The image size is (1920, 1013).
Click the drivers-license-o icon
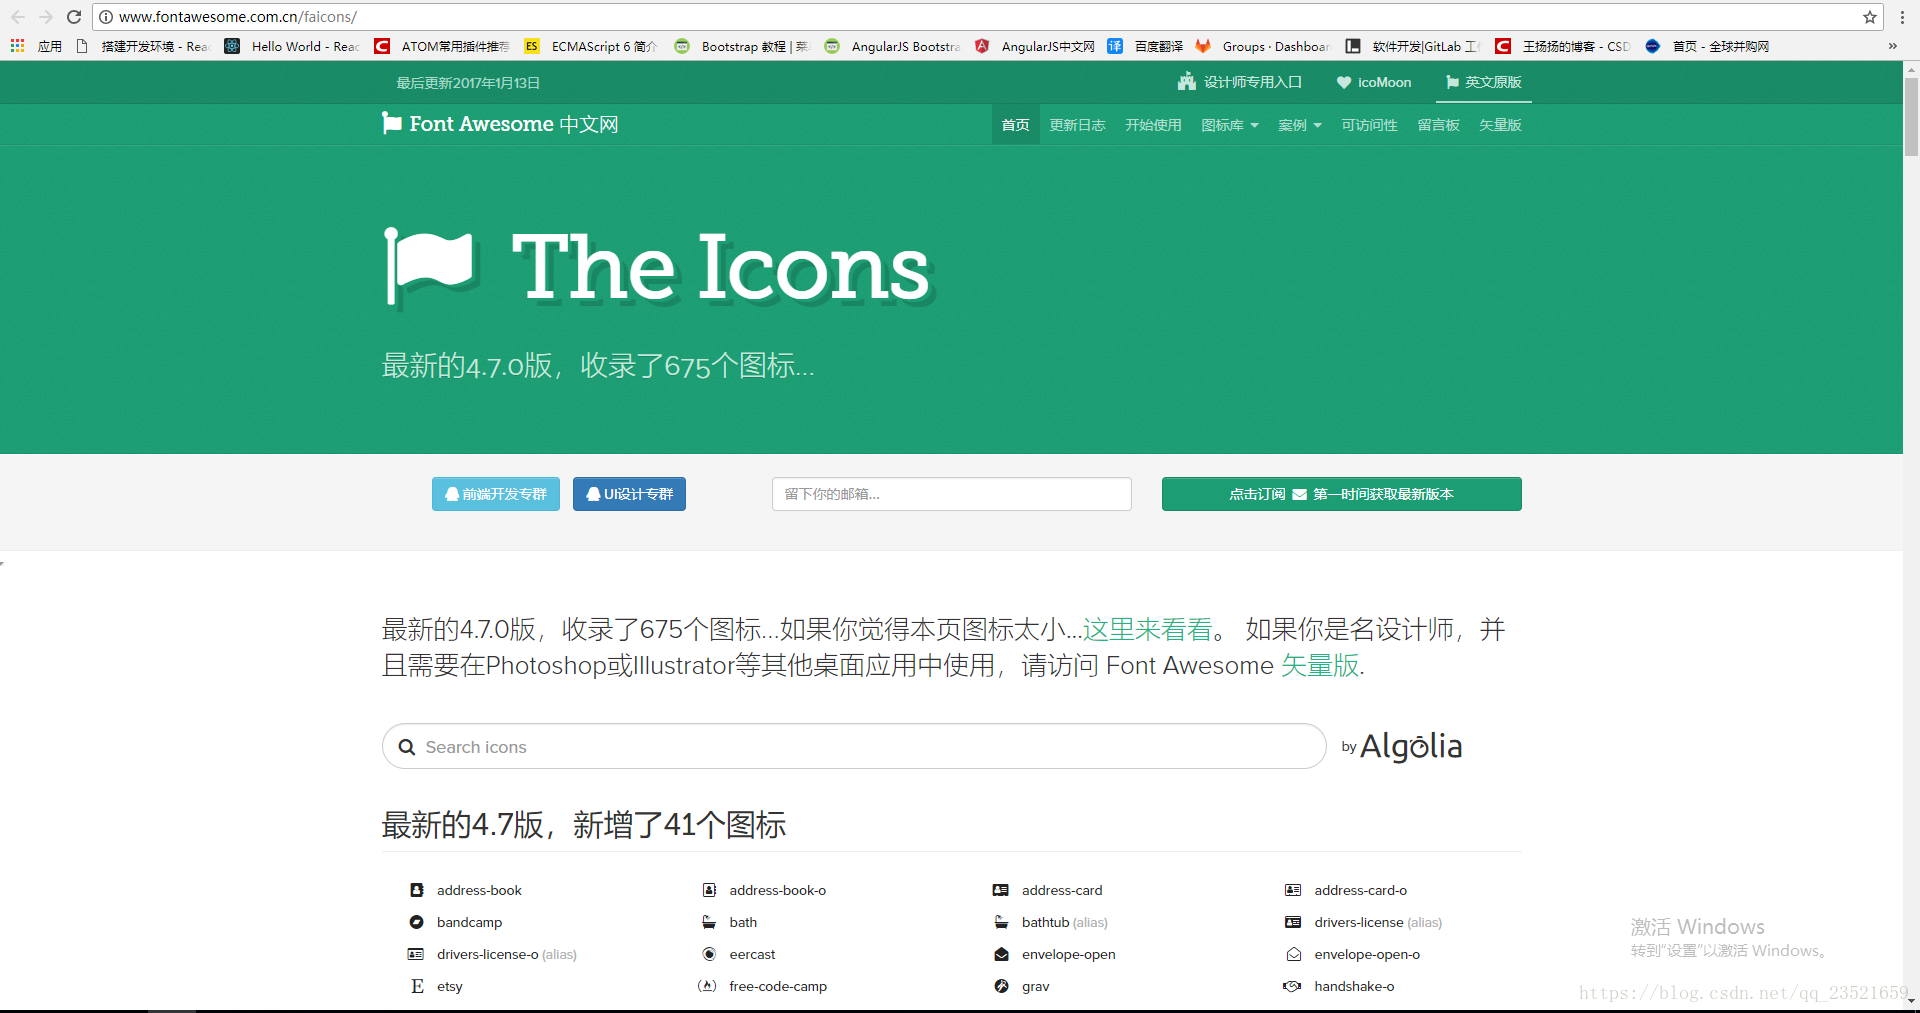(x=416, y=954)
